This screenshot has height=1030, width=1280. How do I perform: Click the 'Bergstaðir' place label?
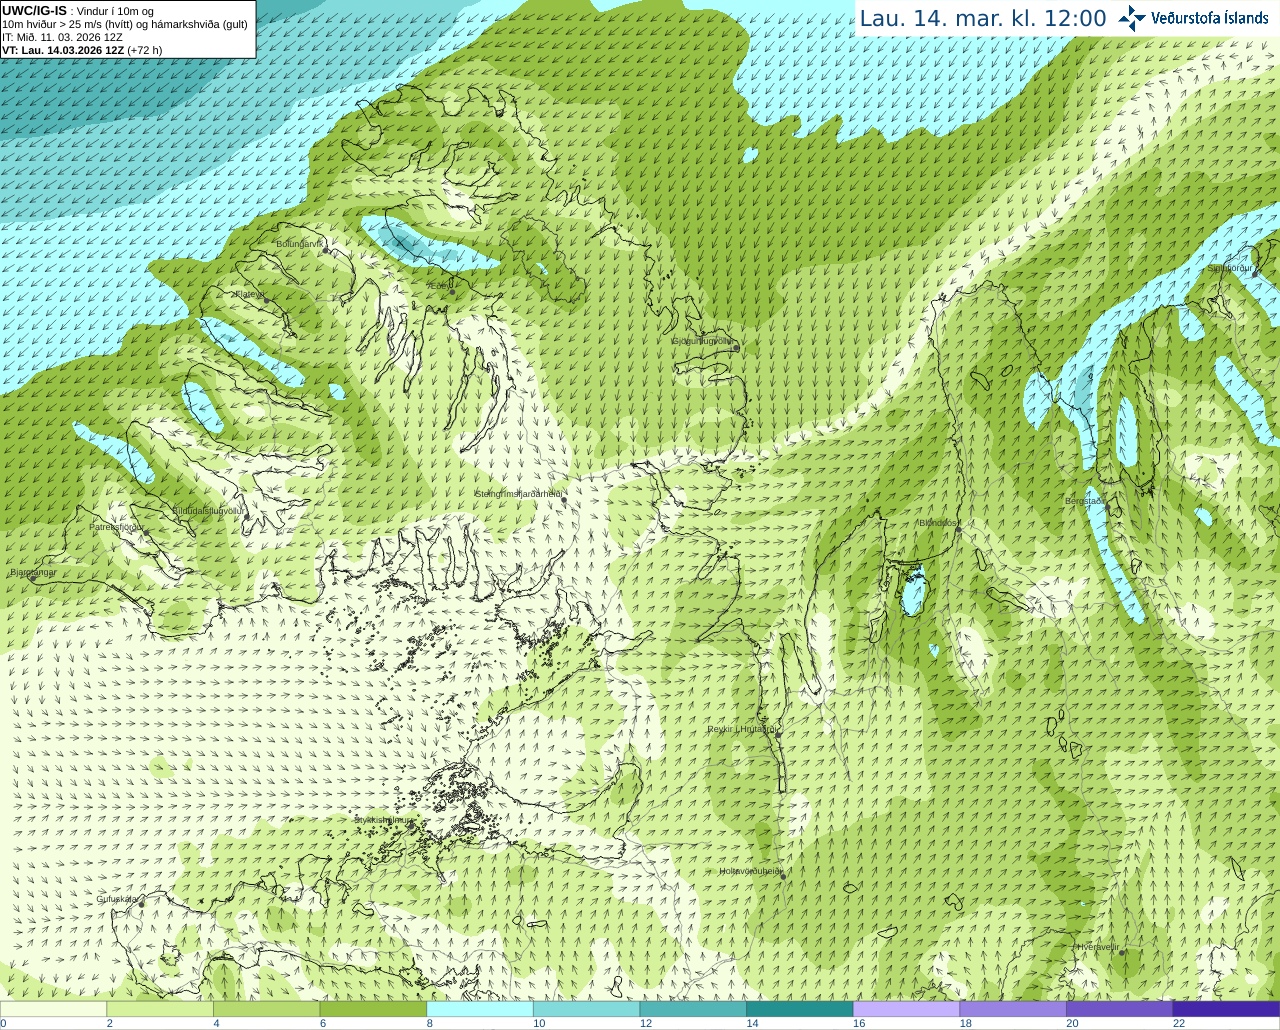pyautogui.click(x=1084, y=501)
